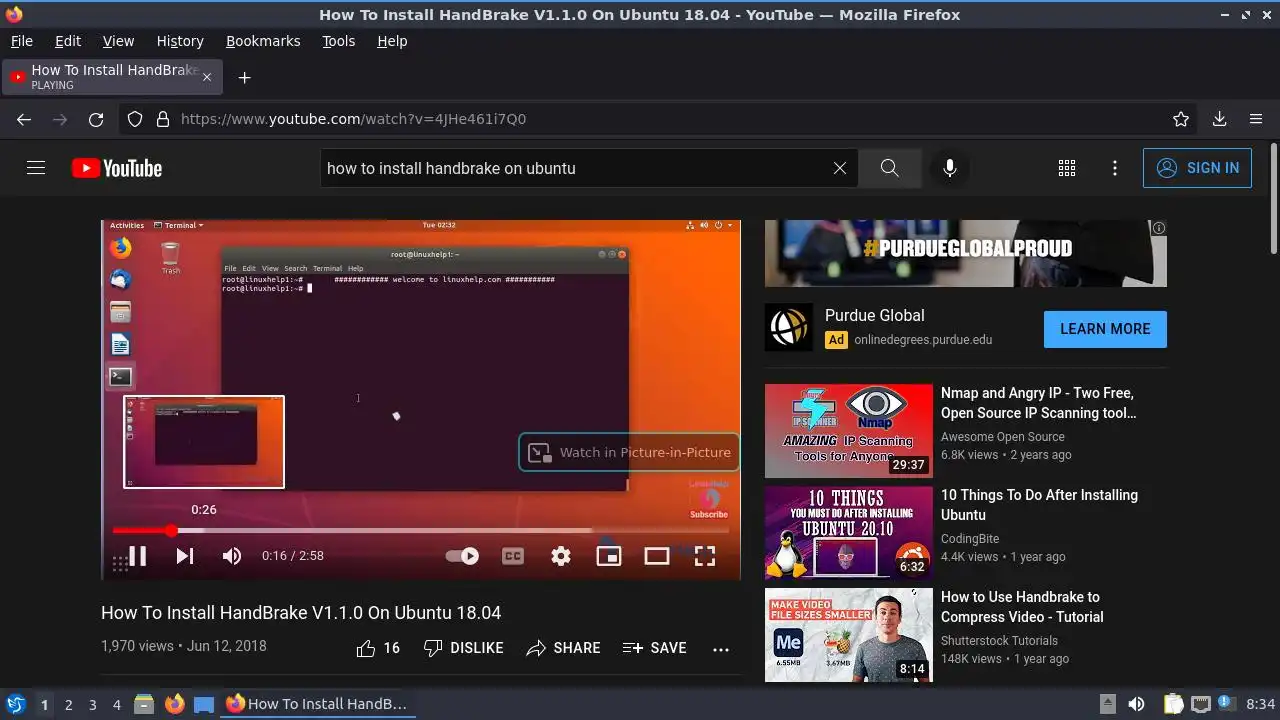Open the YouTube apps grid

[x=1067, y=168]
